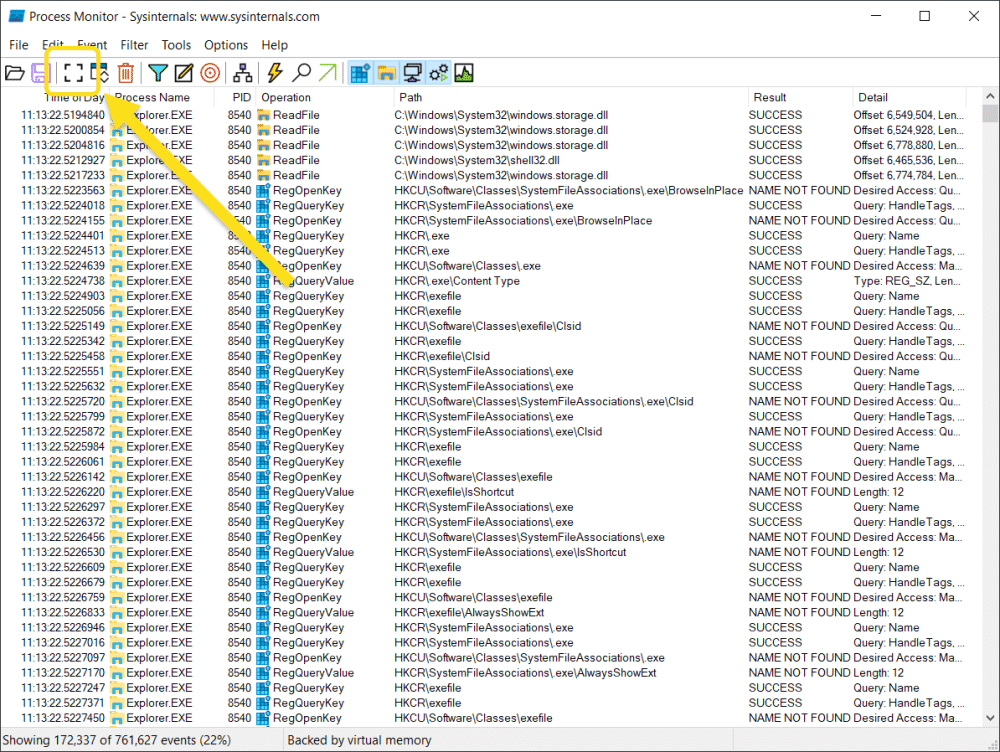
Task: Select path HKCR\SystemFileAssociations\.exe\IsShortcut
Action: pos(510,552)
